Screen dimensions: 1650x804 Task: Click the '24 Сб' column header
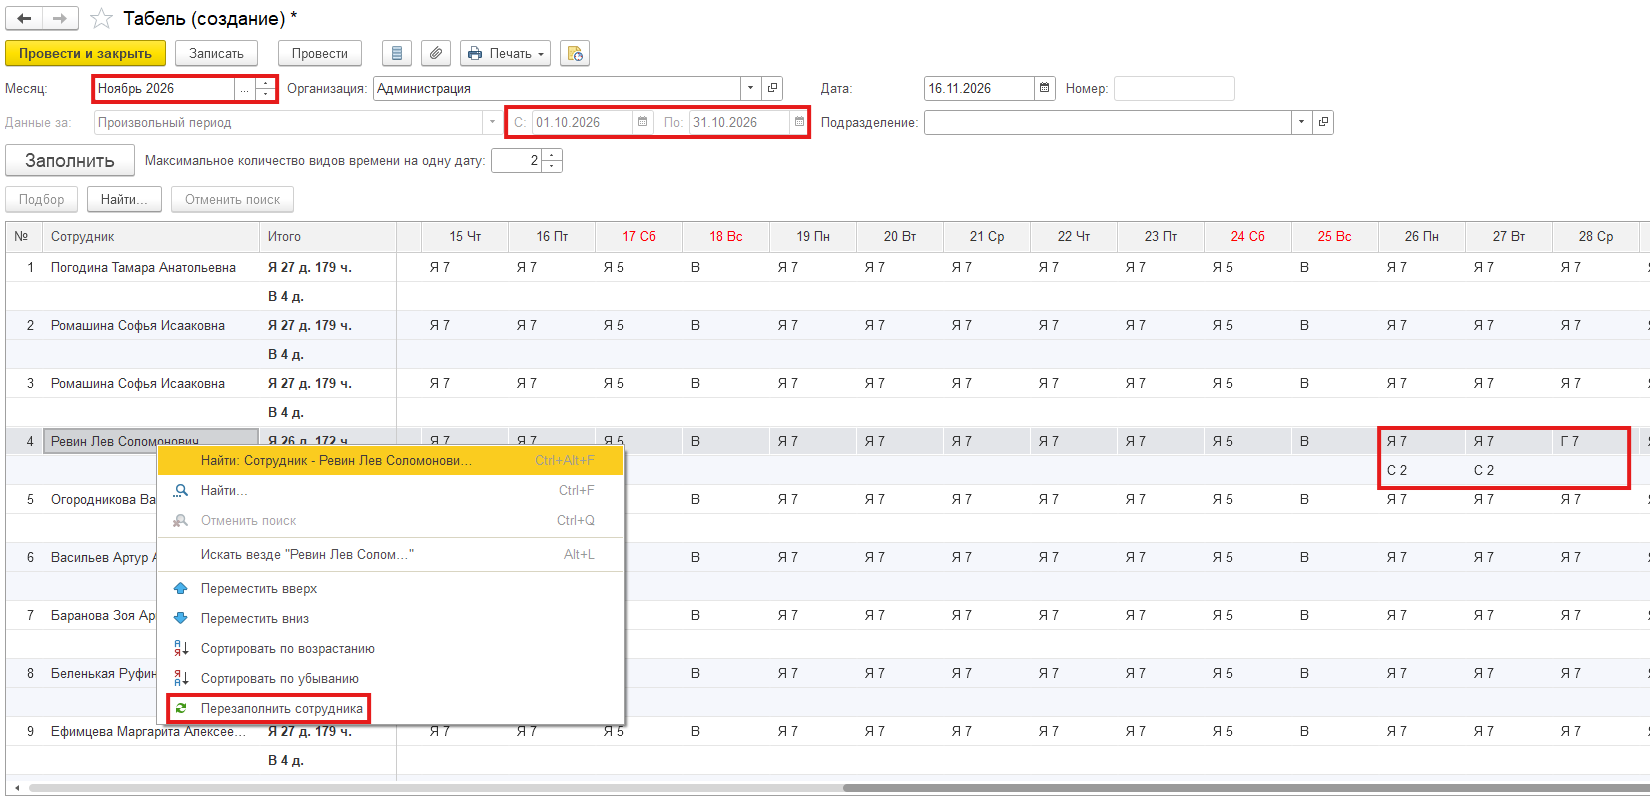pyautogui.click(x=1248, y=237)
